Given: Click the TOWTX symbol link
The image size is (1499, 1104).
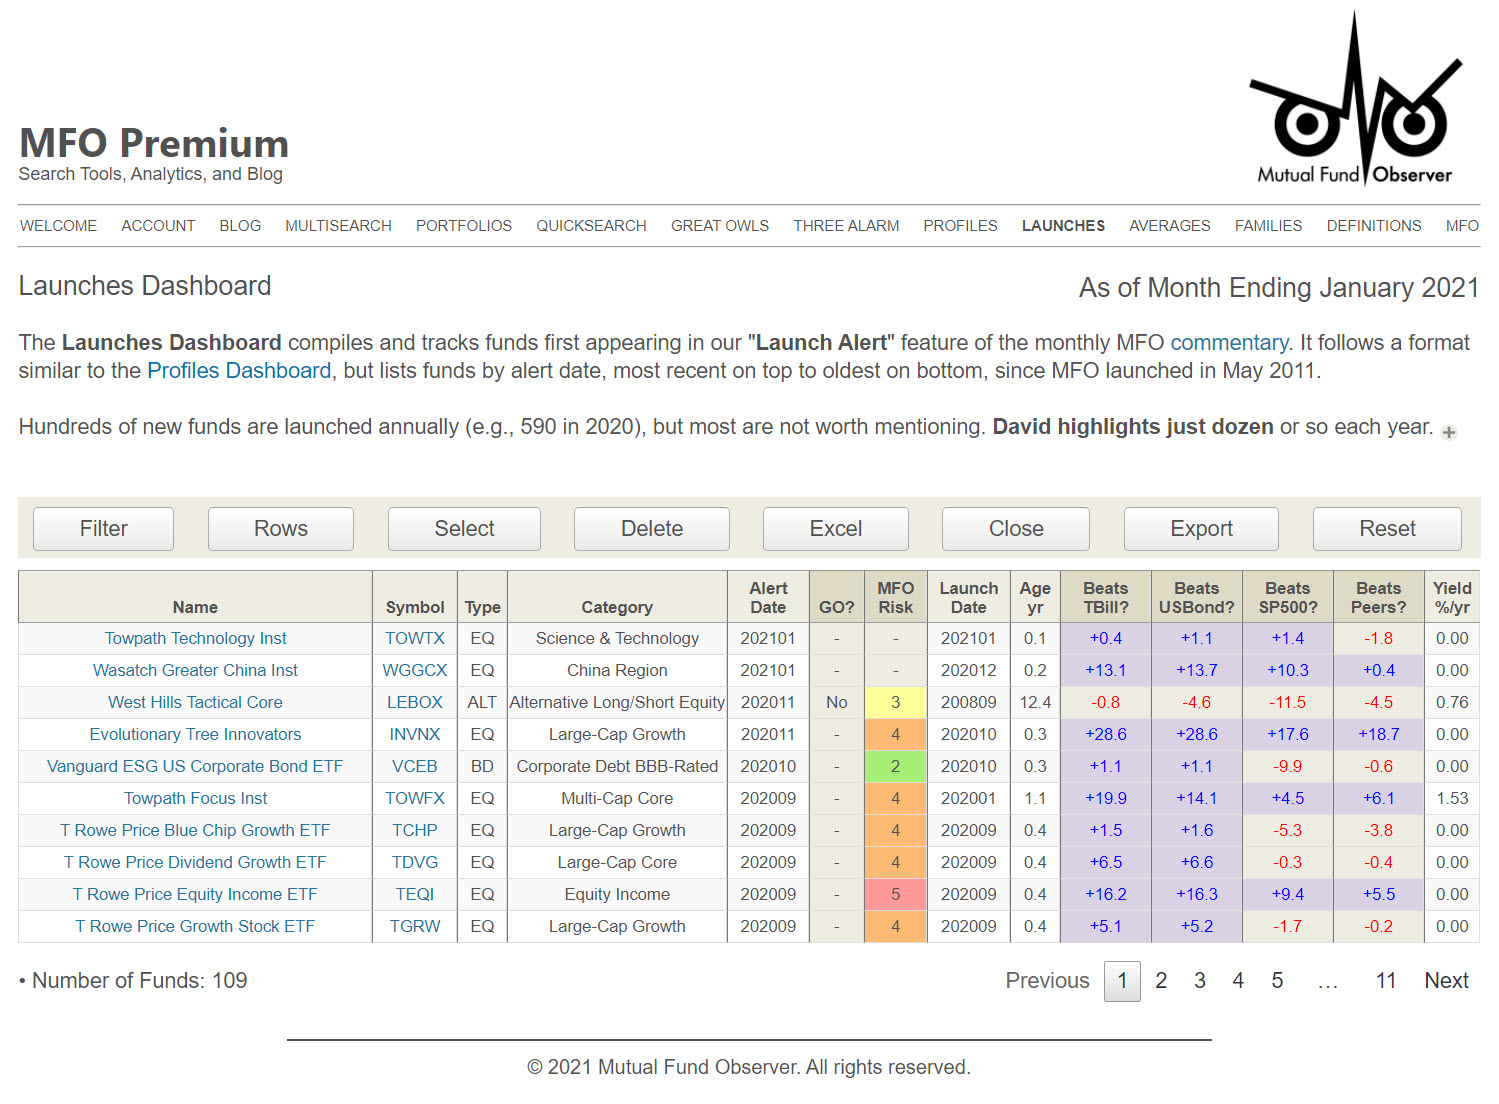Looking at the screenshot, I should [415, 639].
